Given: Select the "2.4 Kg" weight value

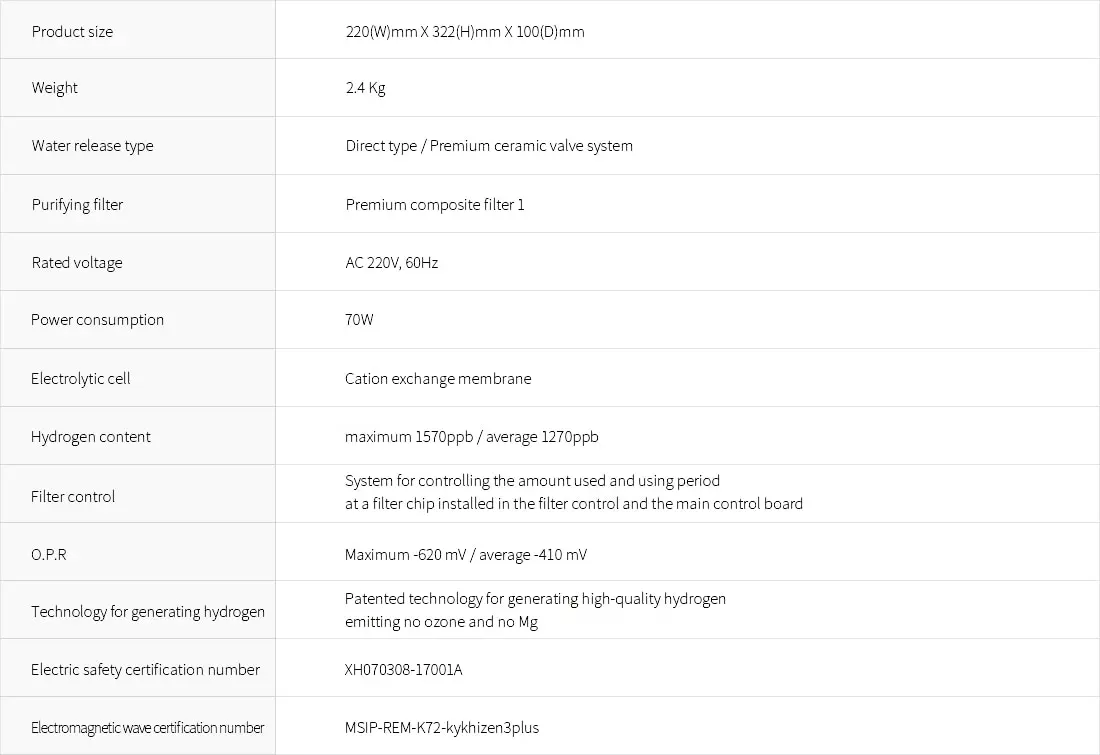Looking at the screenshot, I should pos(365,88).
